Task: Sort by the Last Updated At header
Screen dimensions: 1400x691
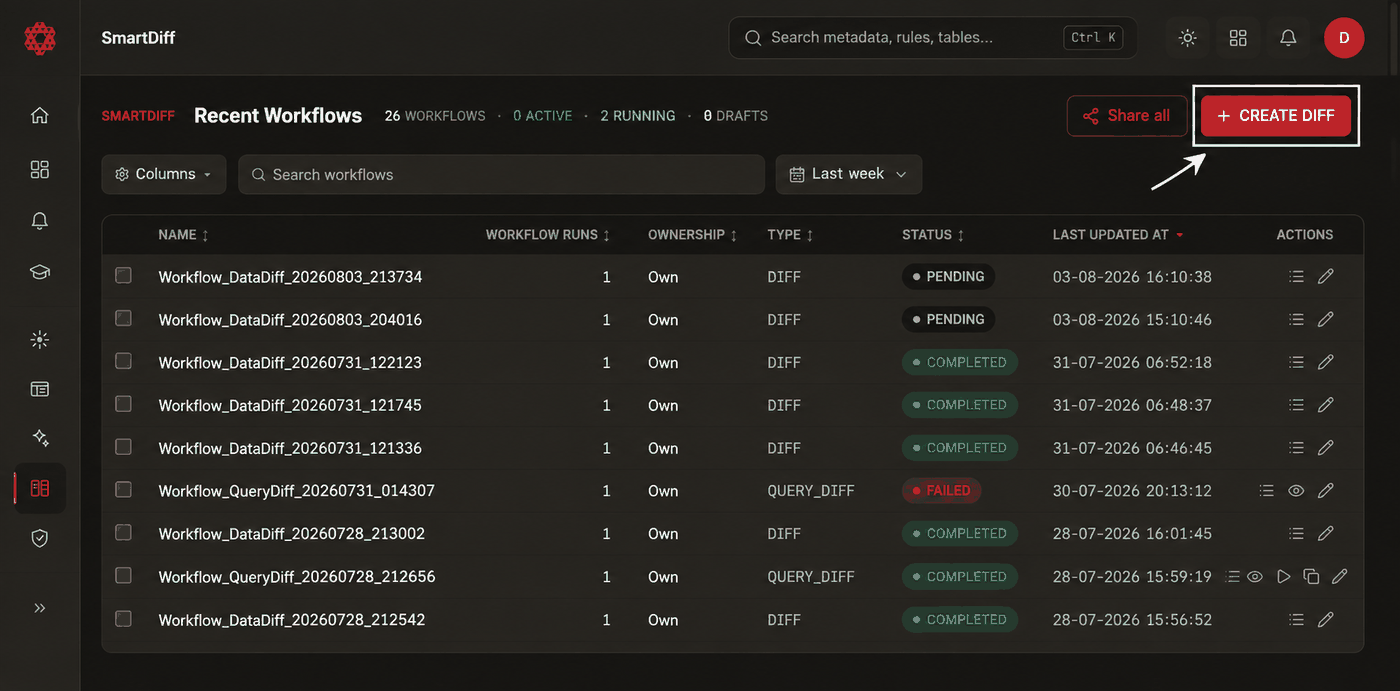Action: tap(1118, 235)
